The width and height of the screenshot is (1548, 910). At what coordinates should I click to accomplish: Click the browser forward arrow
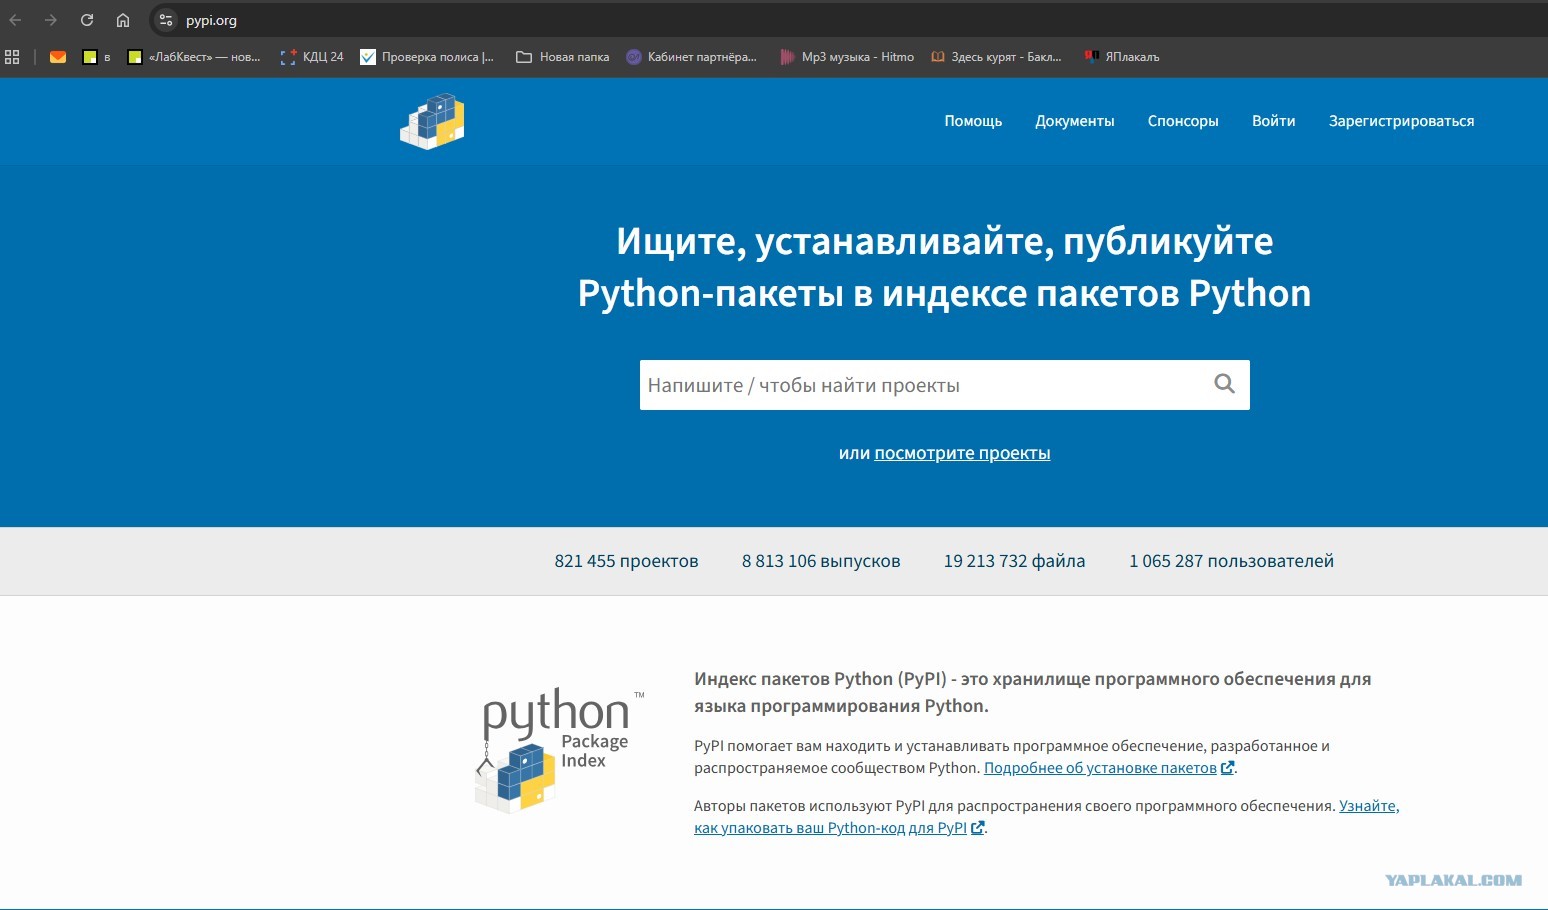coord(51,20)
